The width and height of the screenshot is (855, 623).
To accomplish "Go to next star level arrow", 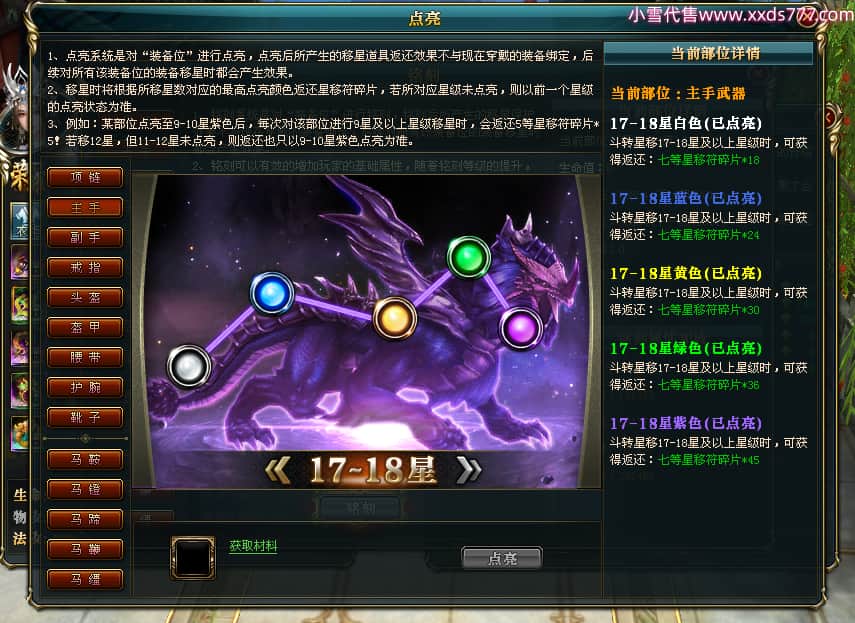I will point(469,470).
